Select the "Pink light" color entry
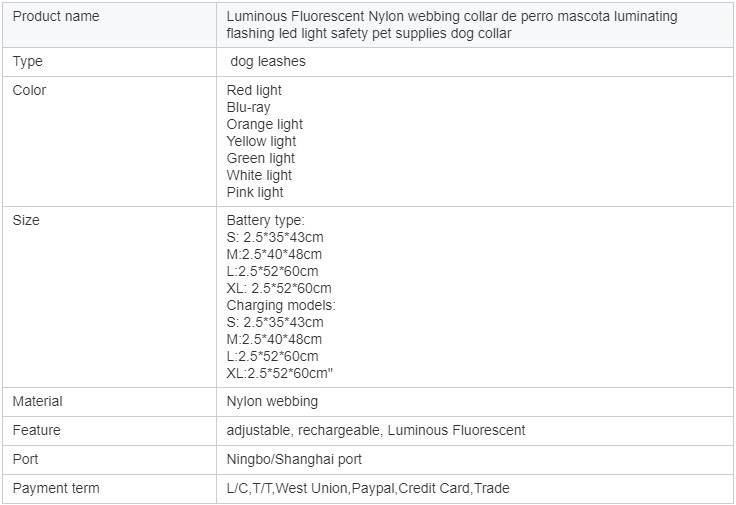Image resolution: width=736 pixels, height=505 pixels. [255, 192]
